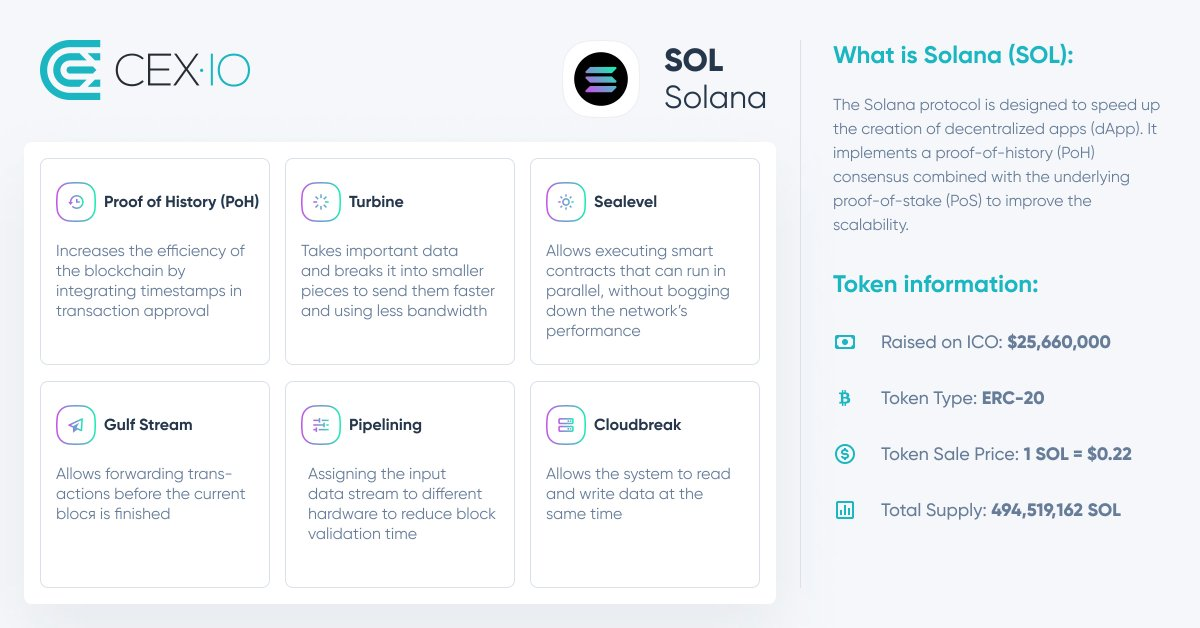Image resolution: width=1200 pixels, height=628 pixels.
Task: Click the Total Supply chart icon
Action: (844, 510)
